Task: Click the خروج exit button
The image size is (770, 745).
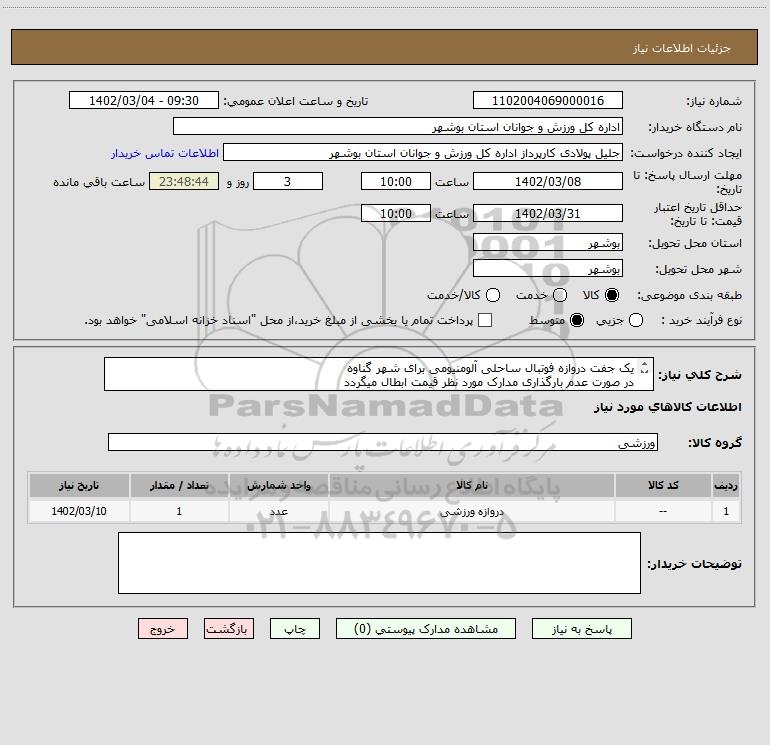Action: pyautogui.click(x=163, y=629)
